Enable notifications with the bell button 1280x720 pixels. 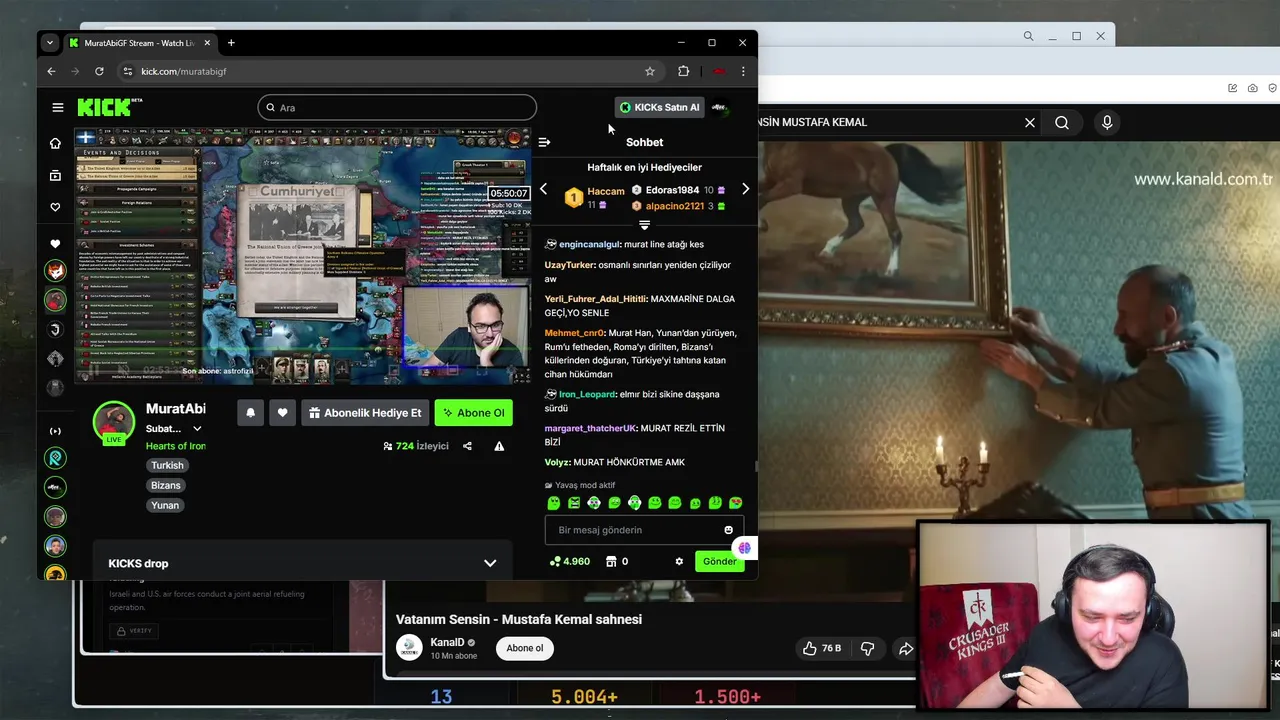pos(250,413)
